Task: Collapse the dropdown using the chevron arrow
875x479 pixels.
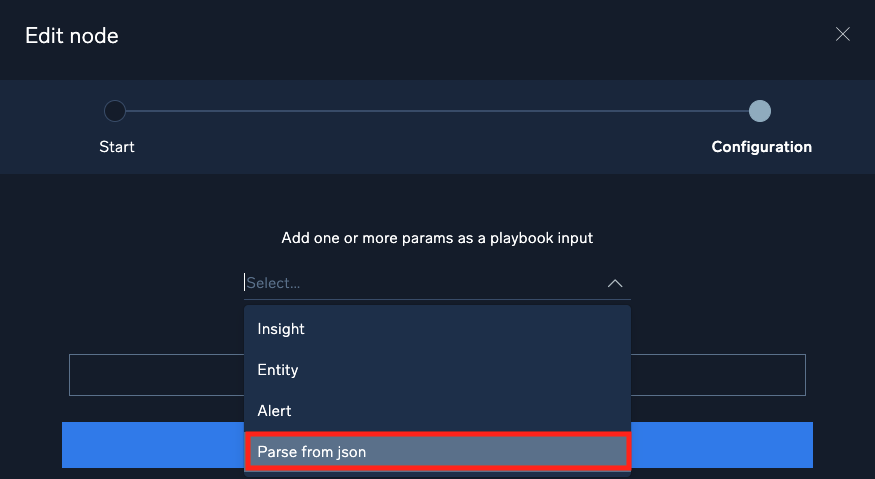Action: [615, 284]
